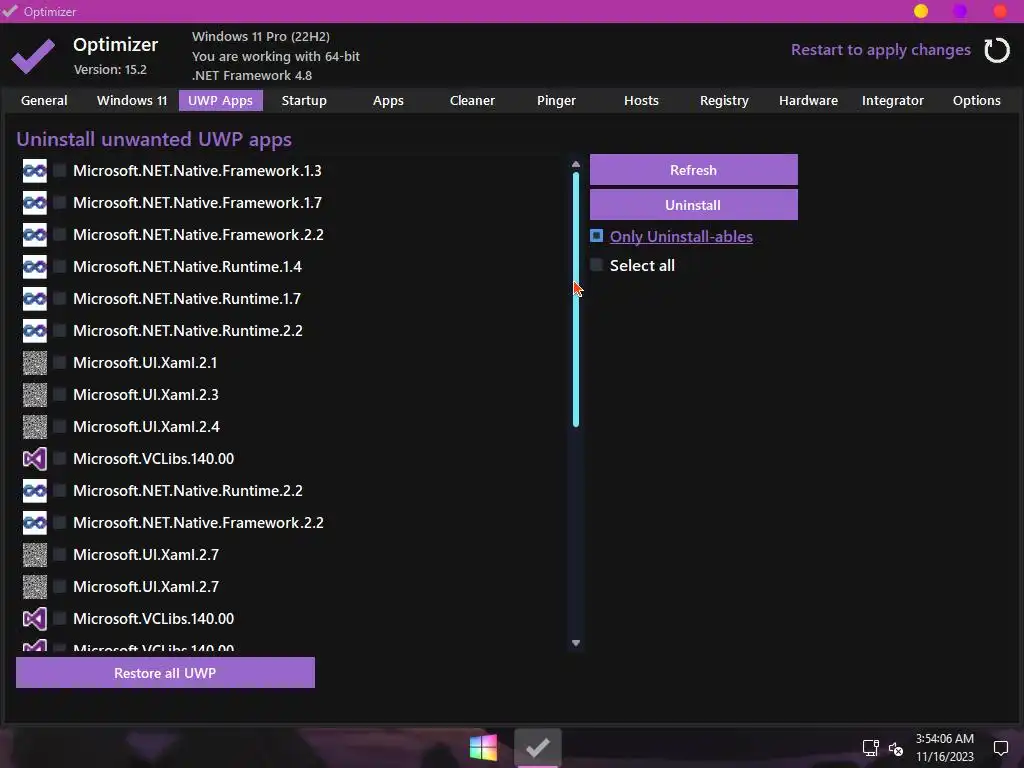This screenshot has width=1024, height=768.
Task: Open the network icon in system tray
Action: tap(870, 748)
